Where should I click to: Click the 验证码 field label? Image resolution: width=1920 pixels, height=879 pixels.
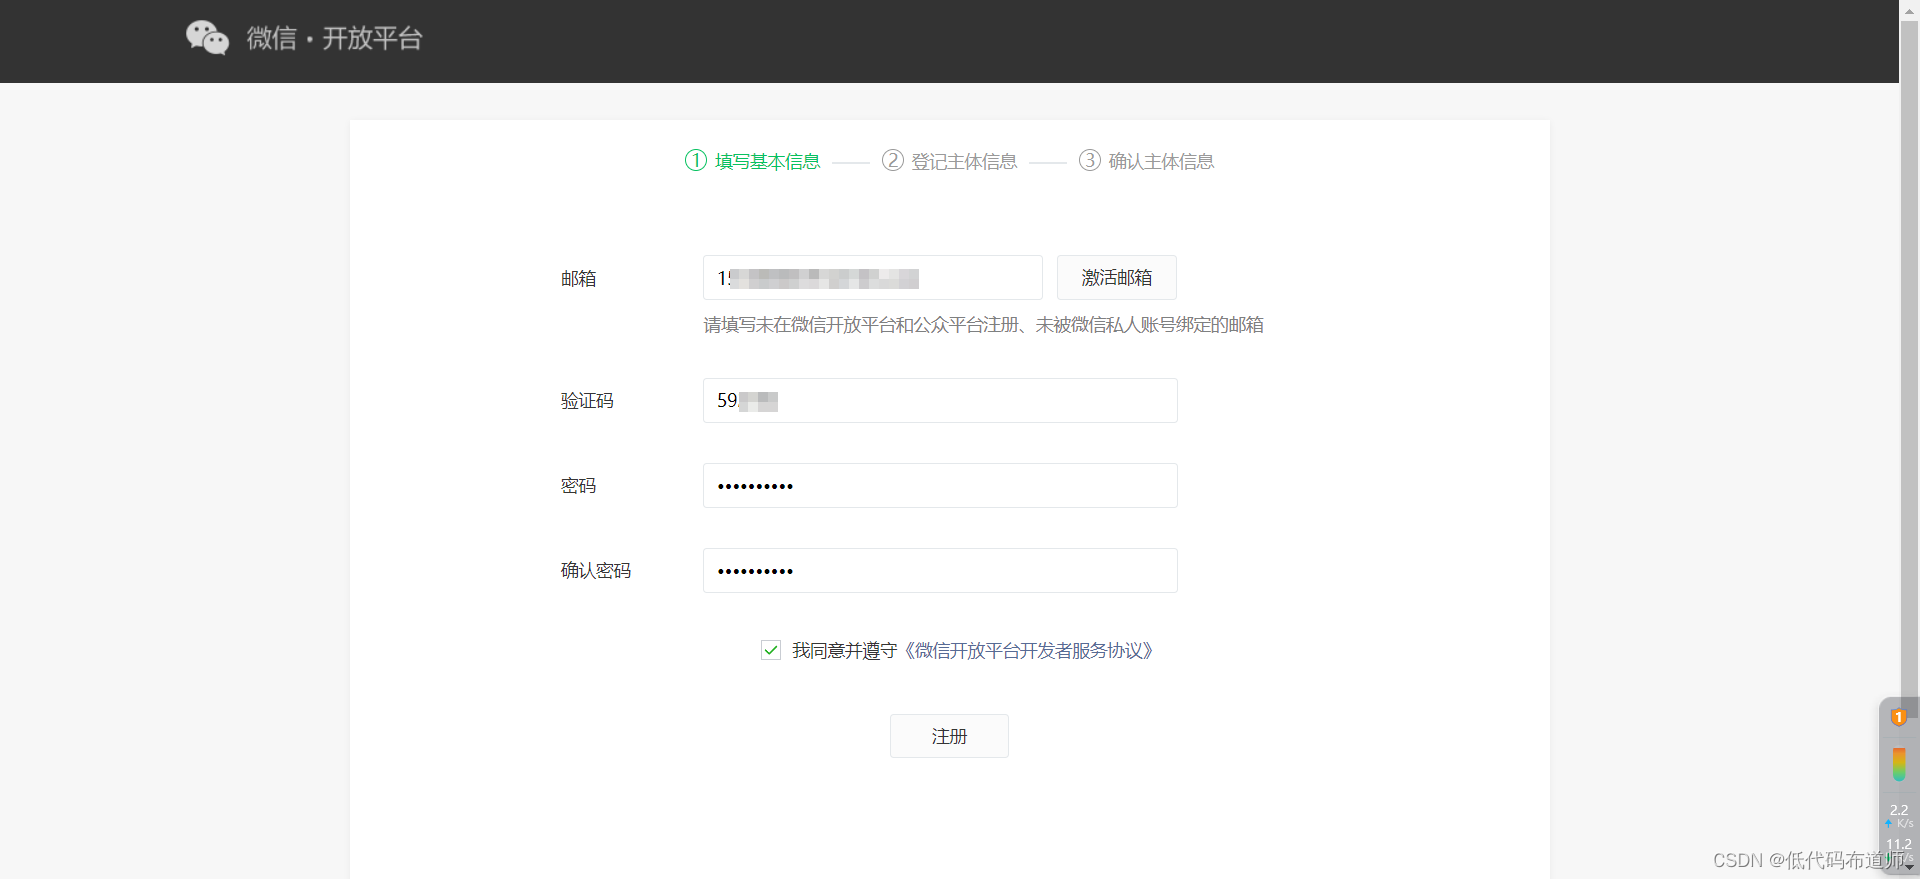coord(587,401)
